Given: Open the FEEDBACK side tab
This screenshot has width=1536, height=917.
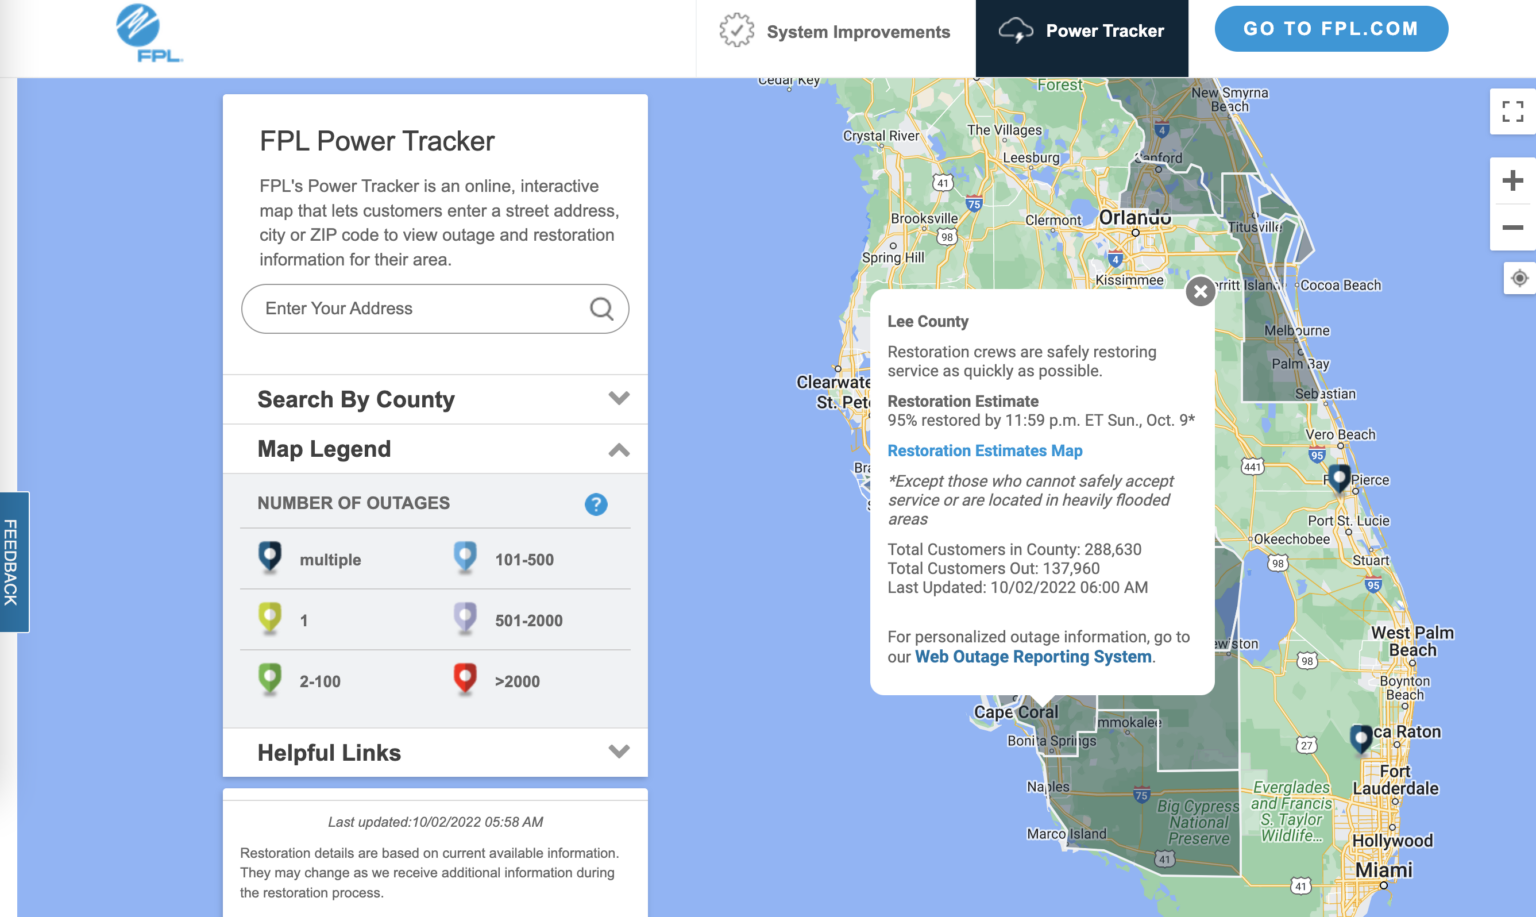Looking at the screenshot, I should click(12, 562).
